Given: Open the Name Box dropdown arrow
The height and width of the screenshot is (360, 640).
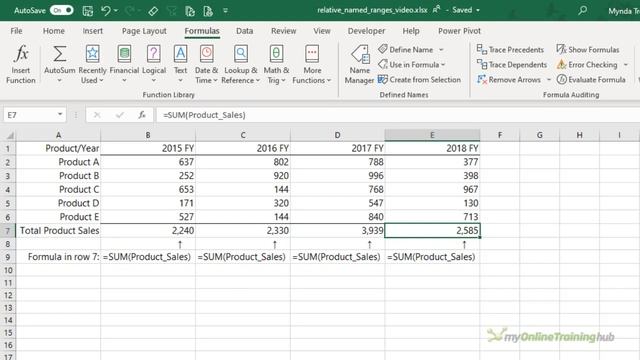Looking at the screenshot, I should pyautogui.click(x=60, y=115).
